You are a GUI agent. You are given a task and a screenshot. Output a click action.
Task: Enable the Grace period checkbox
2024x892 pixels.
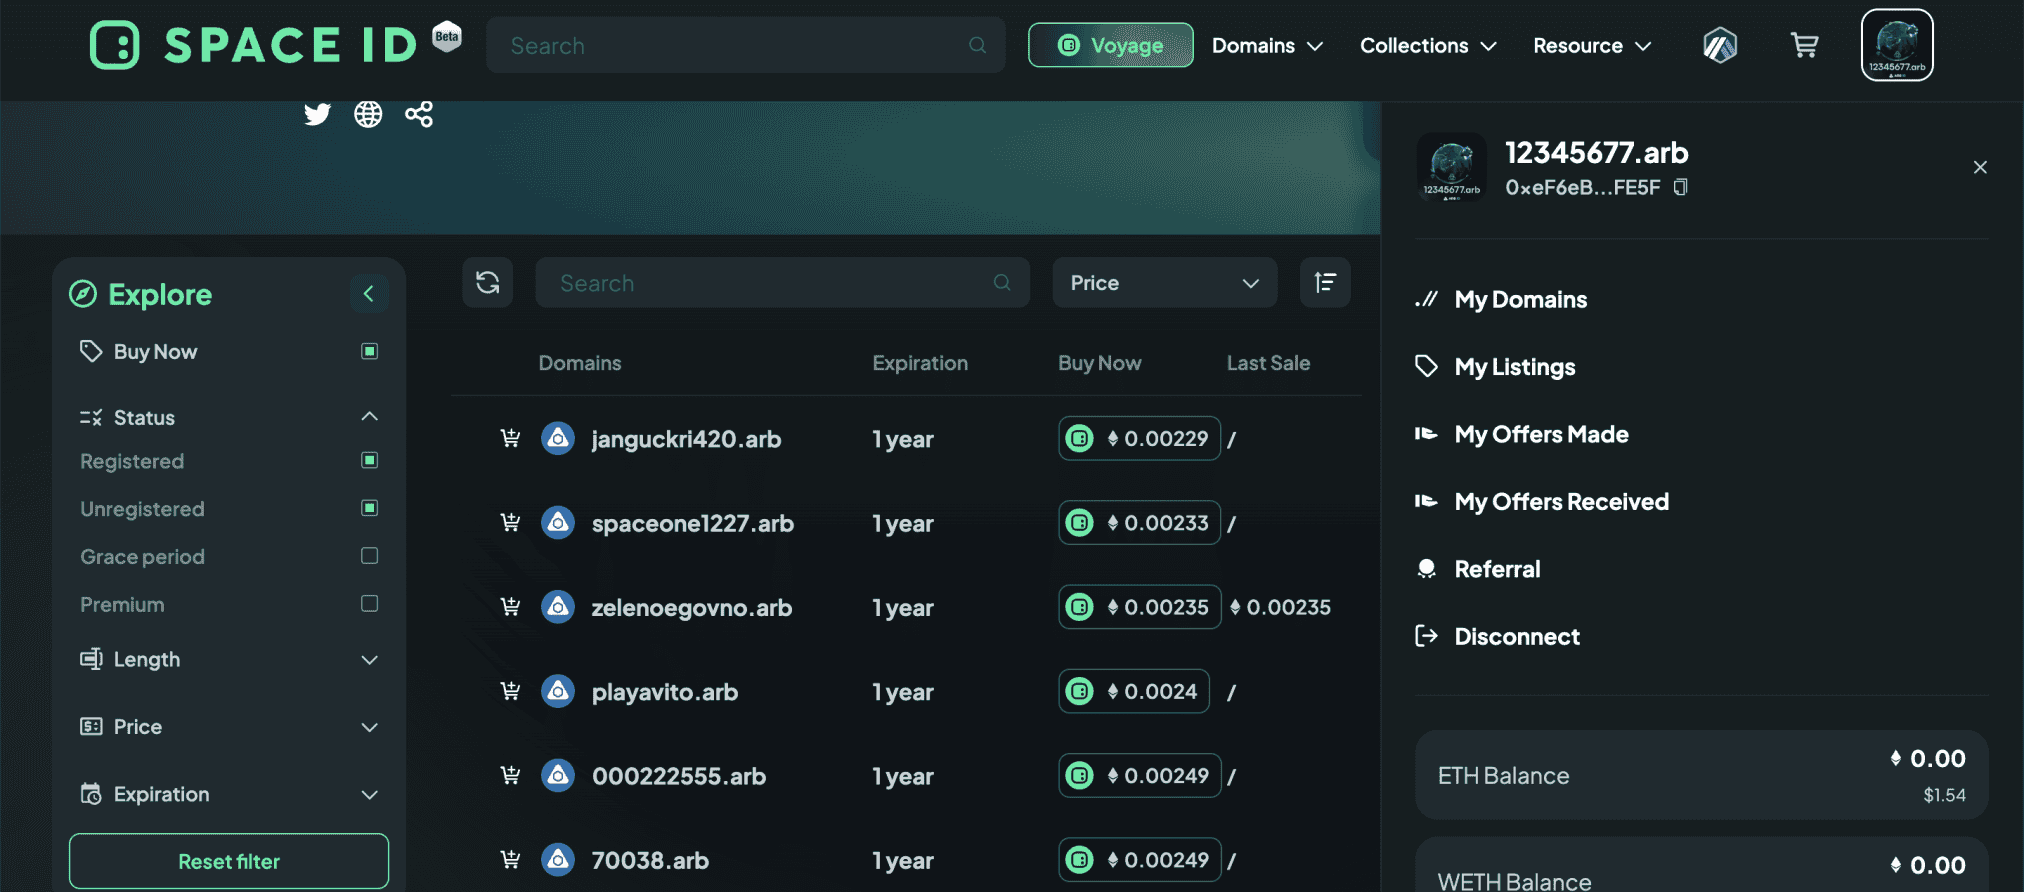369,556
